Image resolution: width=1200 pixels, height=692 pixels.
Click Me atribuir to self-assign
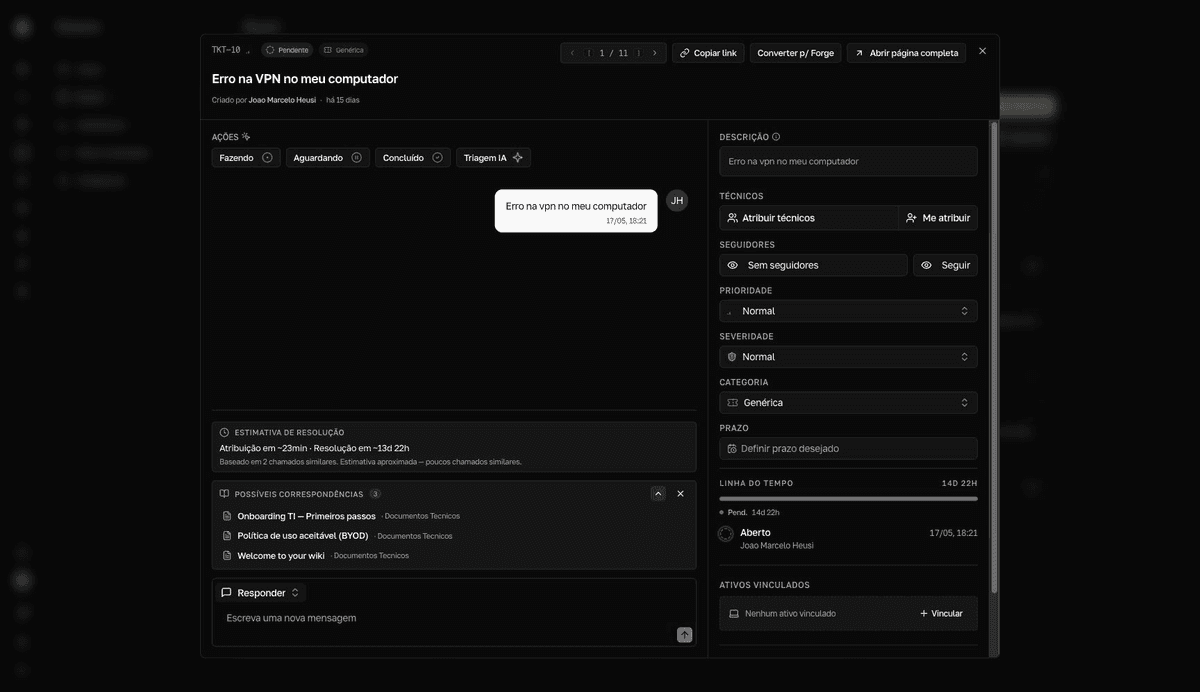pyautogui.click(x=938, y=218)
